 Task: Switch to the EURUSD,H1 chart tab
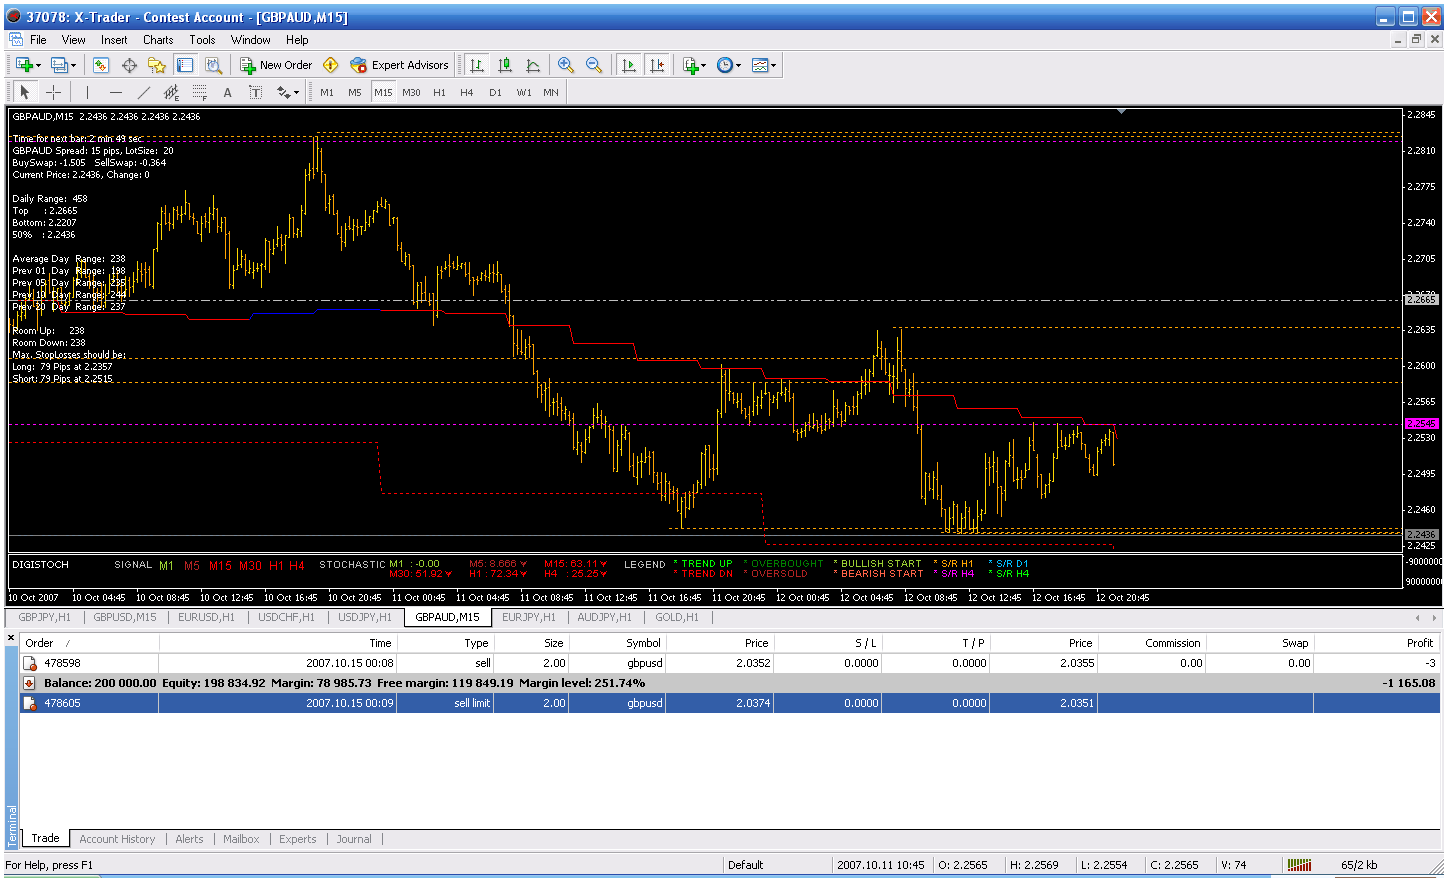point(206,617)
